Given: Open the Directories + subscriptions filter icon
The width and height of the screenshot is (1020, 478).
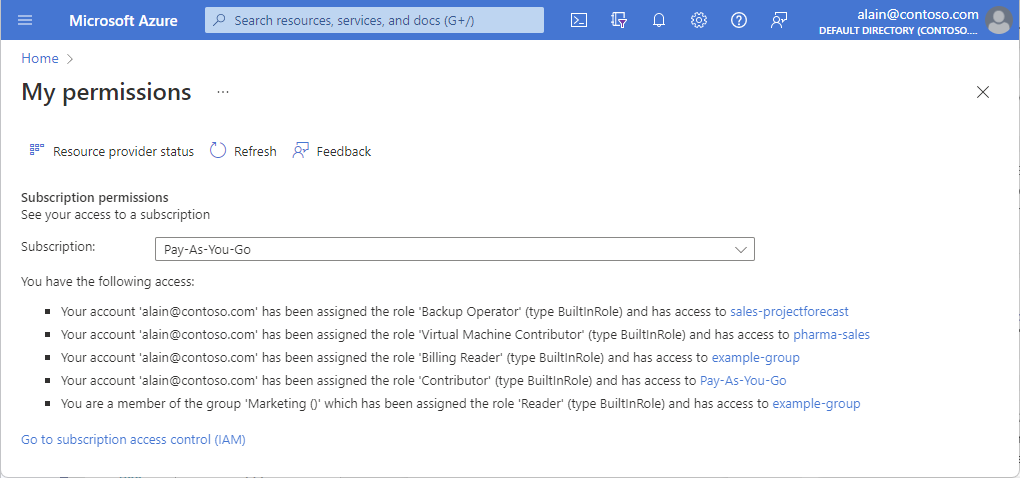Looking at the screenshot, I should [619, 20].
